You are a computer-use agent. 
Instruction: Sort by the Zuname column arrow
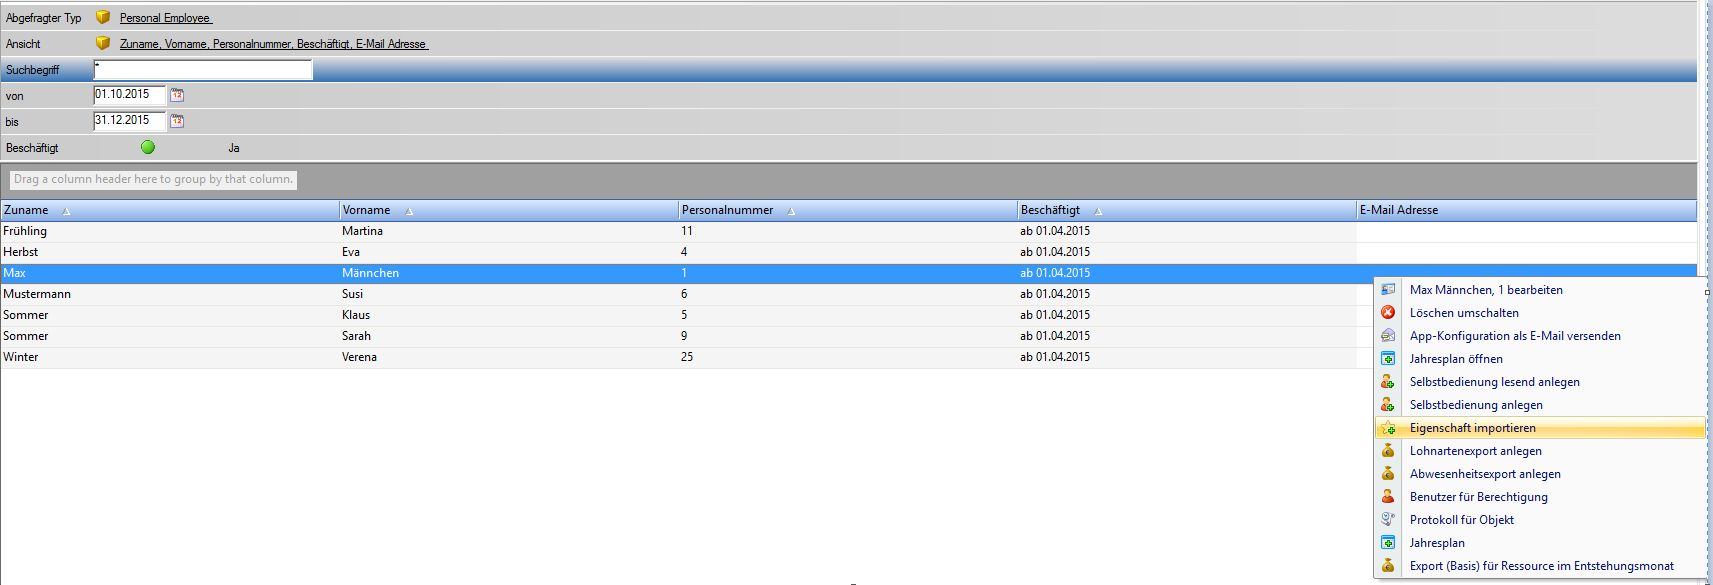[66, 211]
